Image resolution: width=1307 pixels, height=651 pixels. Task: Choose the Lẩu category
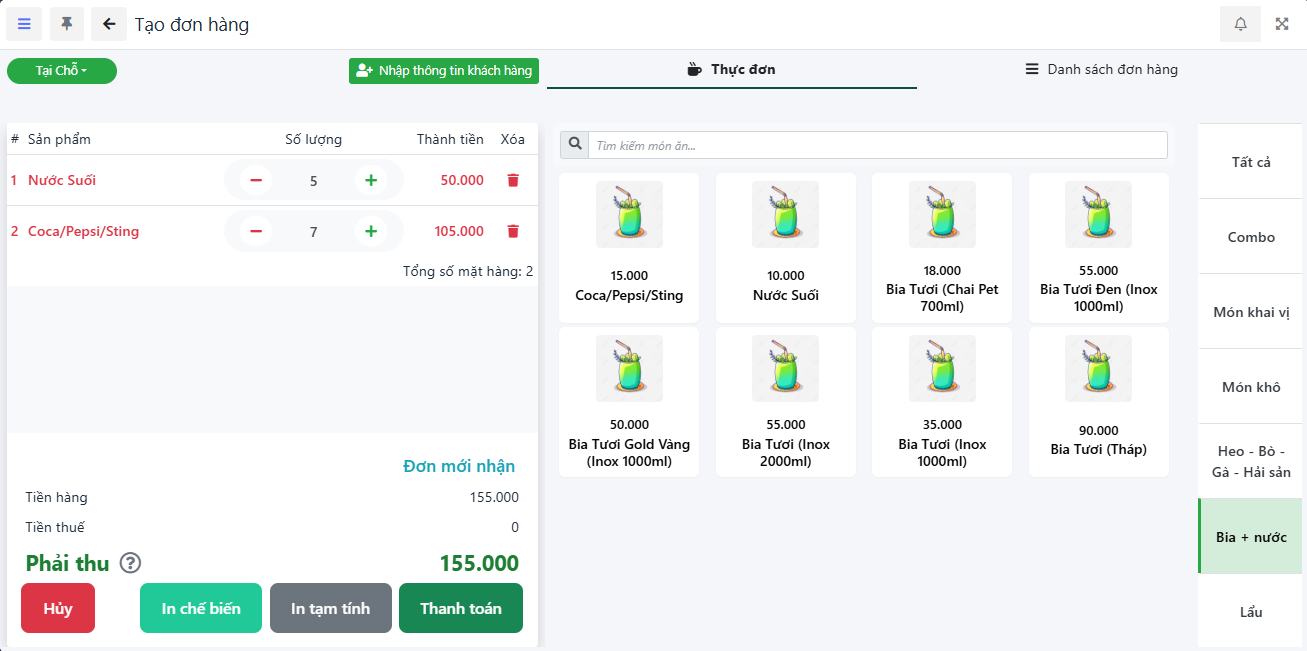coord(1250,612)
